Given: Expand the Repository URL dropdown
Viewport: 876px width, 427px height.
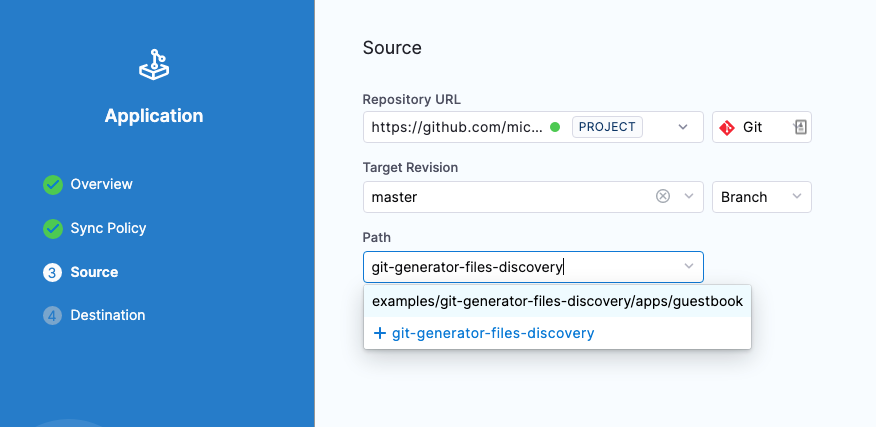Looking at the screenshot, I should pyautogui.click(x=683, y=127).
